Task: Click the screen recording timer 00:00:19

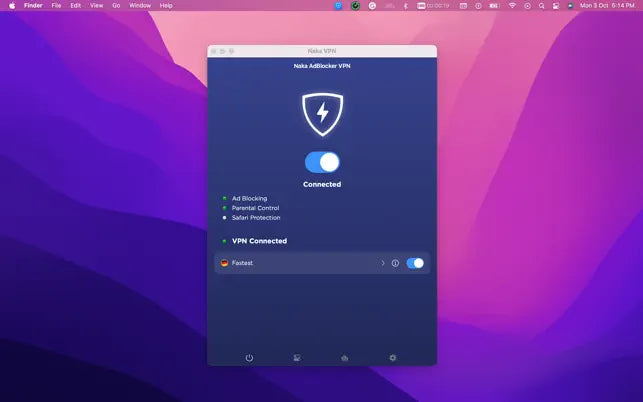Action: pyautogui.click(x=433, y=6)
